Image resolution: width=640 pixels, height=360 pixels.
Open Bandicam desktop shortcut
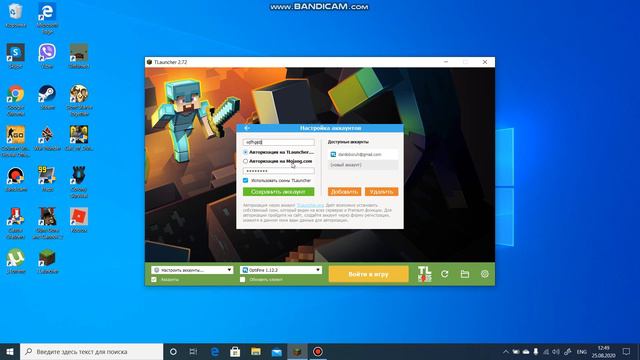[16, 180]
